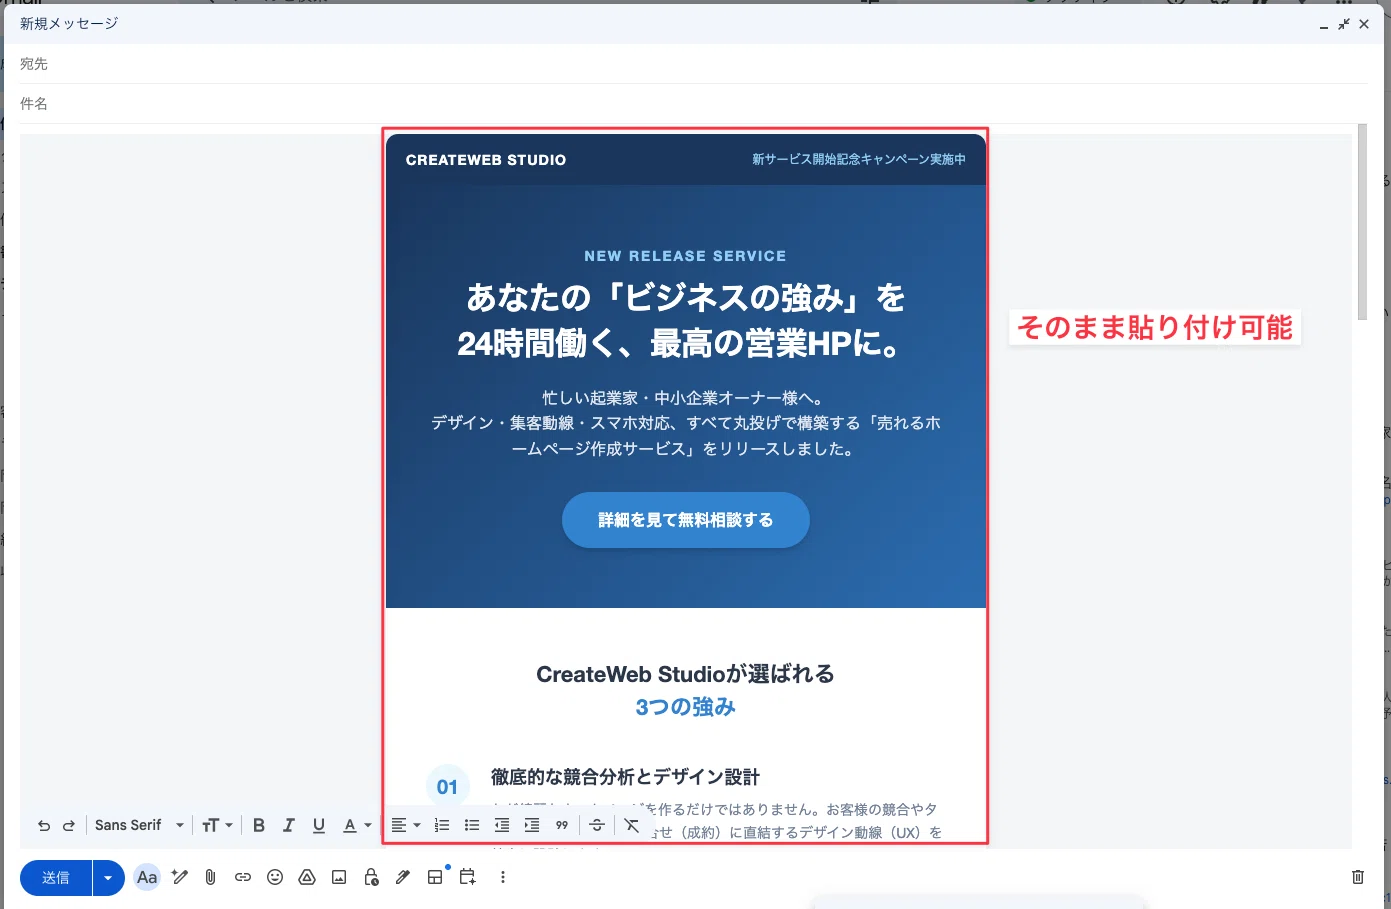Image resolution: width=1391 pixels, height=909 pixels.
Task: Apply quote formatting
Action: pos(562,825)
